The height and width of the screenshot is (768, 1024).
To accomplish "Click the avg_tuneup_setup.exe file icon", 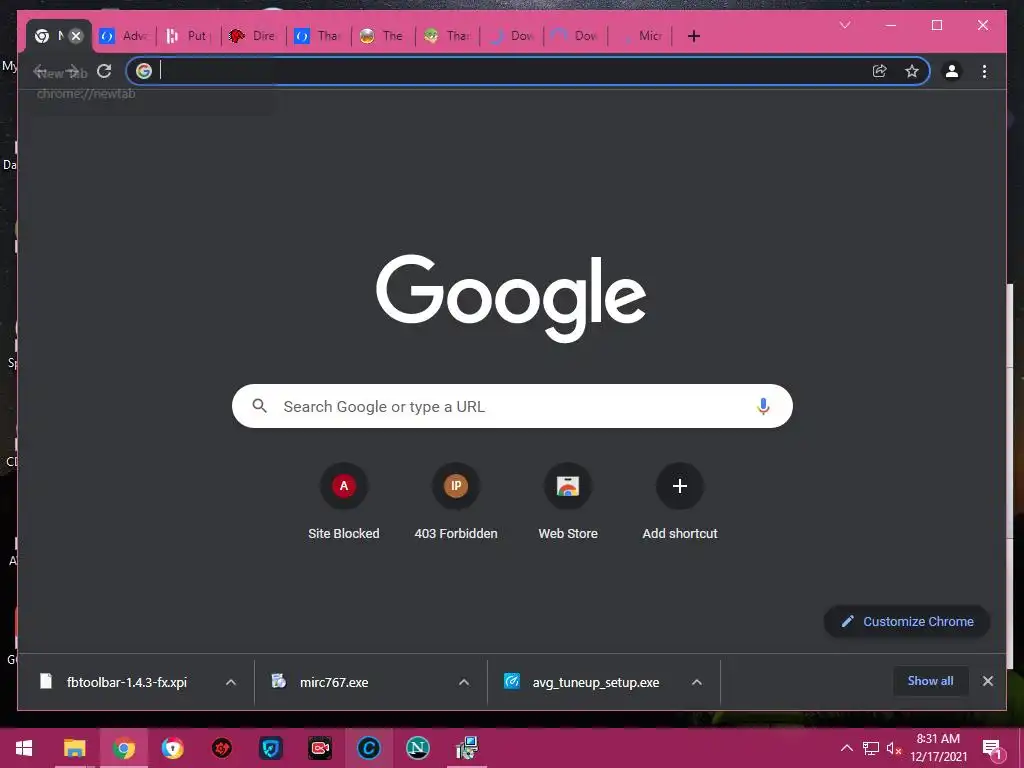I will 512,681.
